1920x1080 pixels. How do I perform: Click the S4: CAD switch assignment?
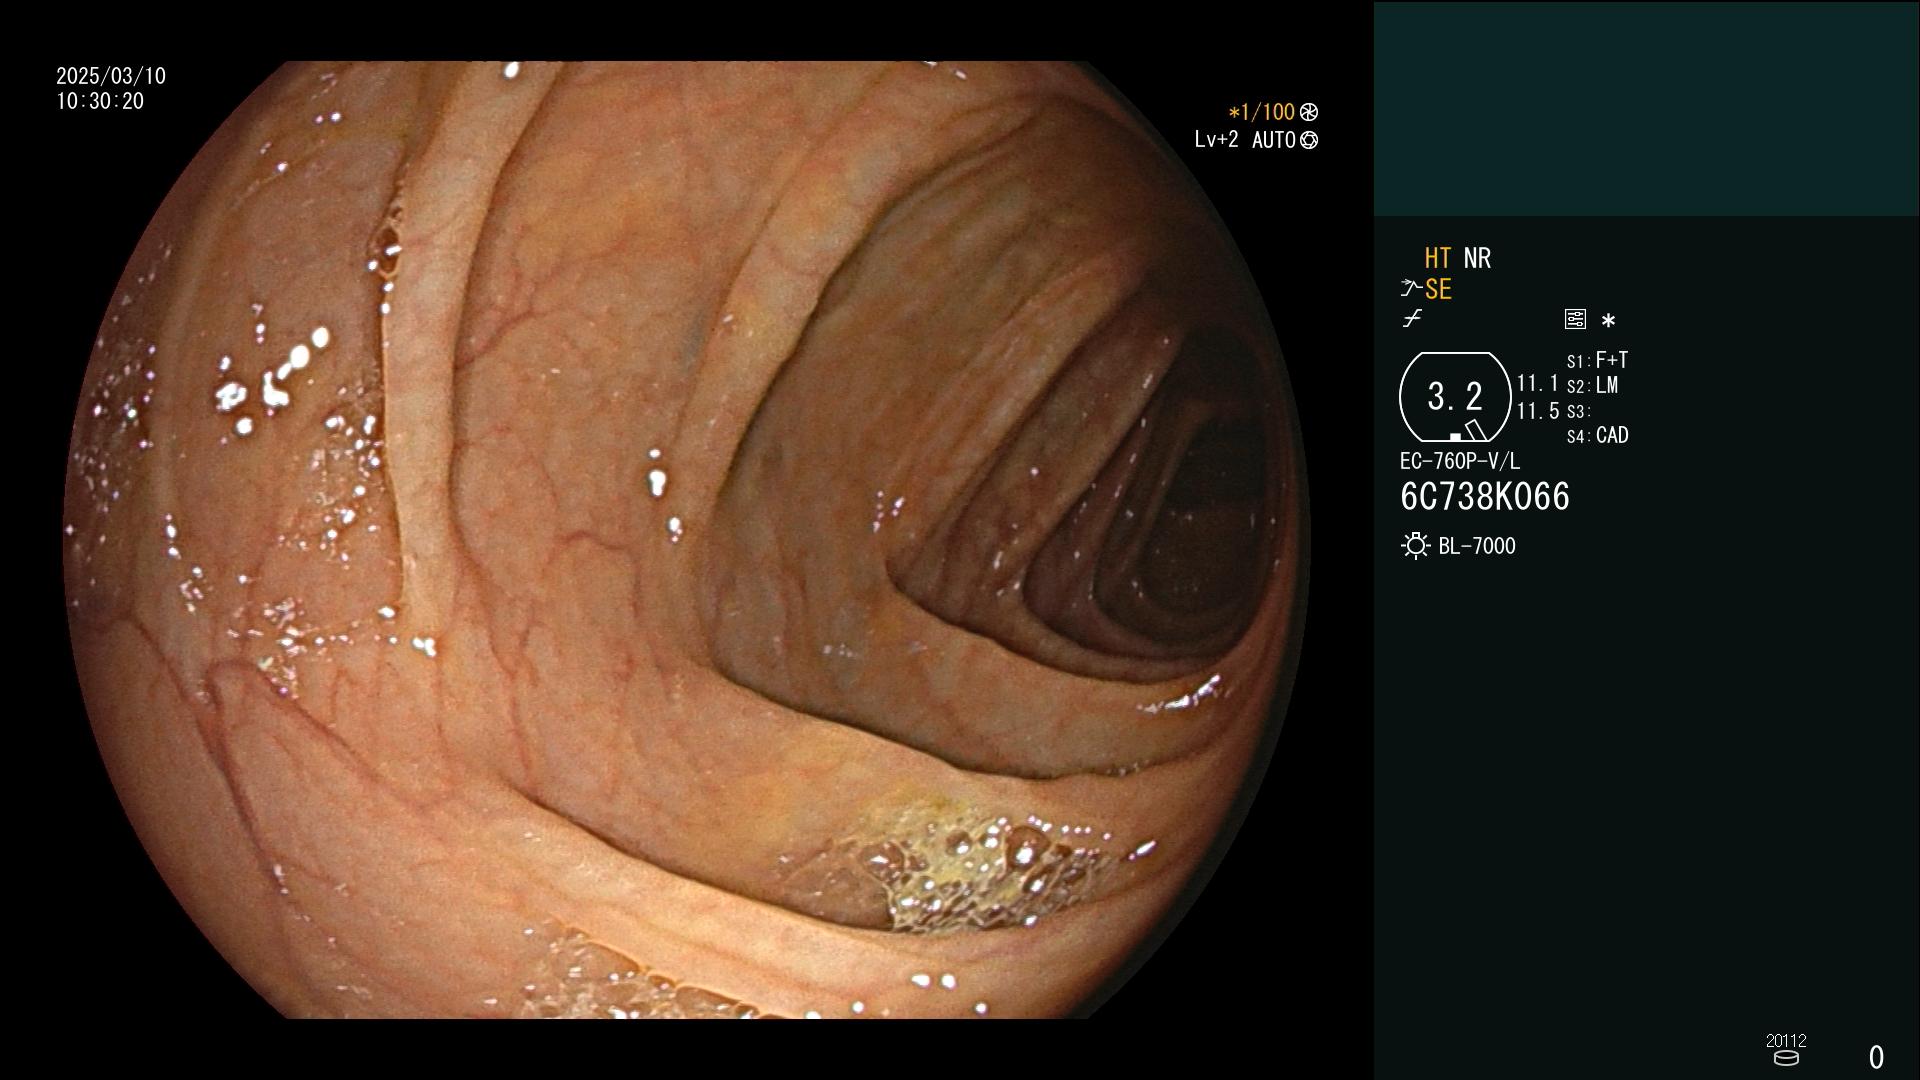click(1597, 436)
